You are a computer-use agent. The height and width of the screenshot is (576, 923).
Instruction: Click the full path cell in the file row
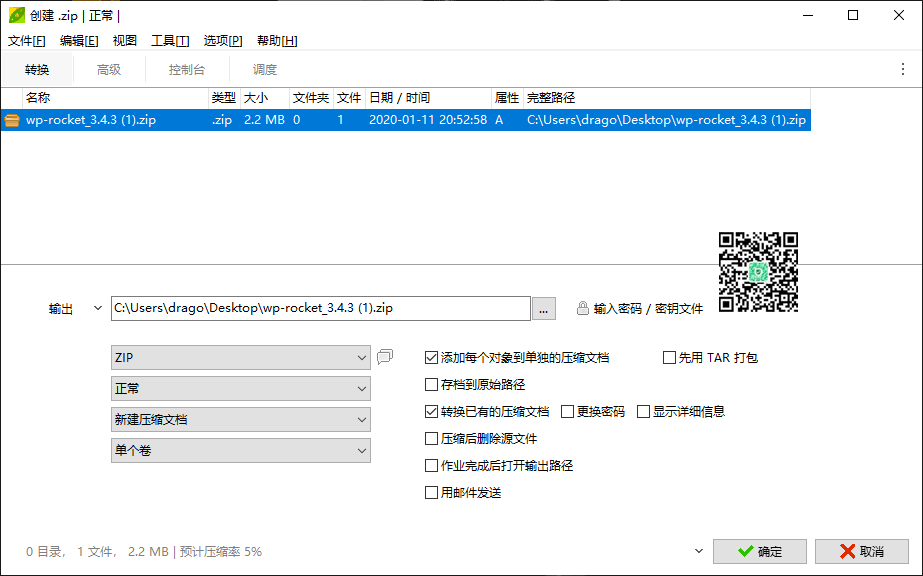tap(666, 120)
